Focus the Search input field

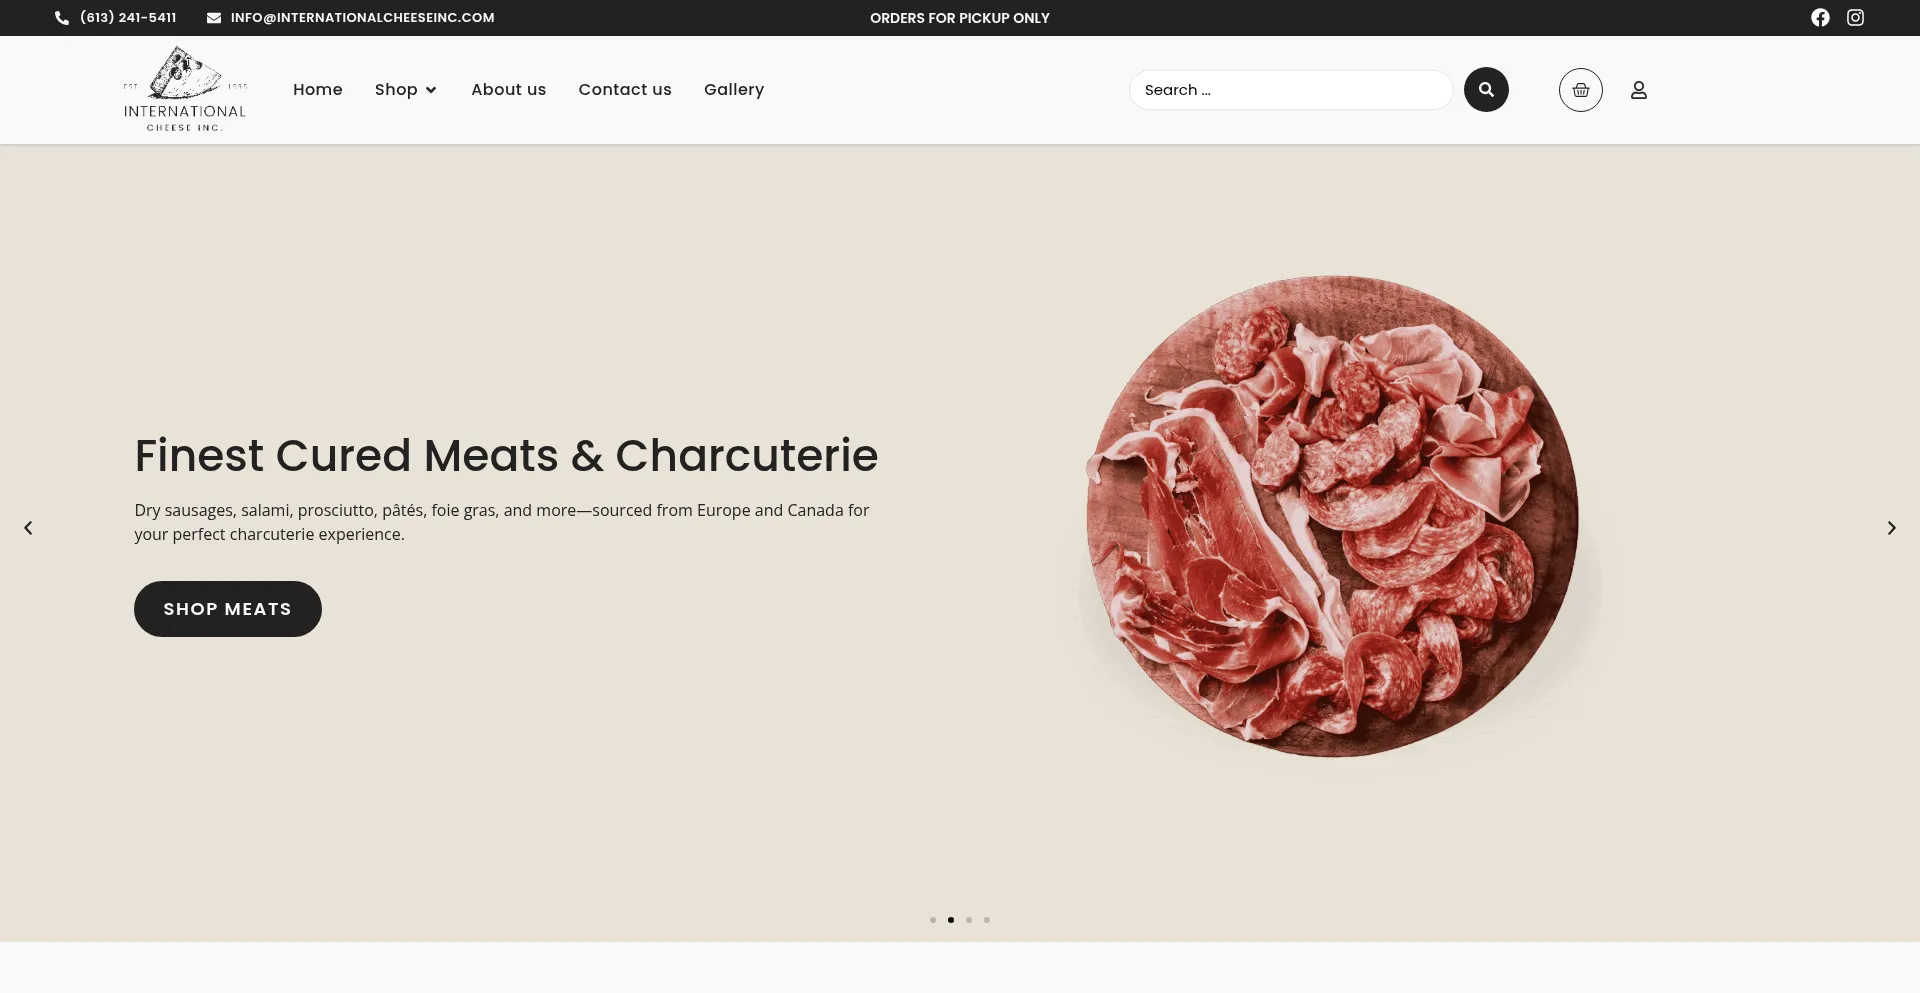(x=1291, y=90)
